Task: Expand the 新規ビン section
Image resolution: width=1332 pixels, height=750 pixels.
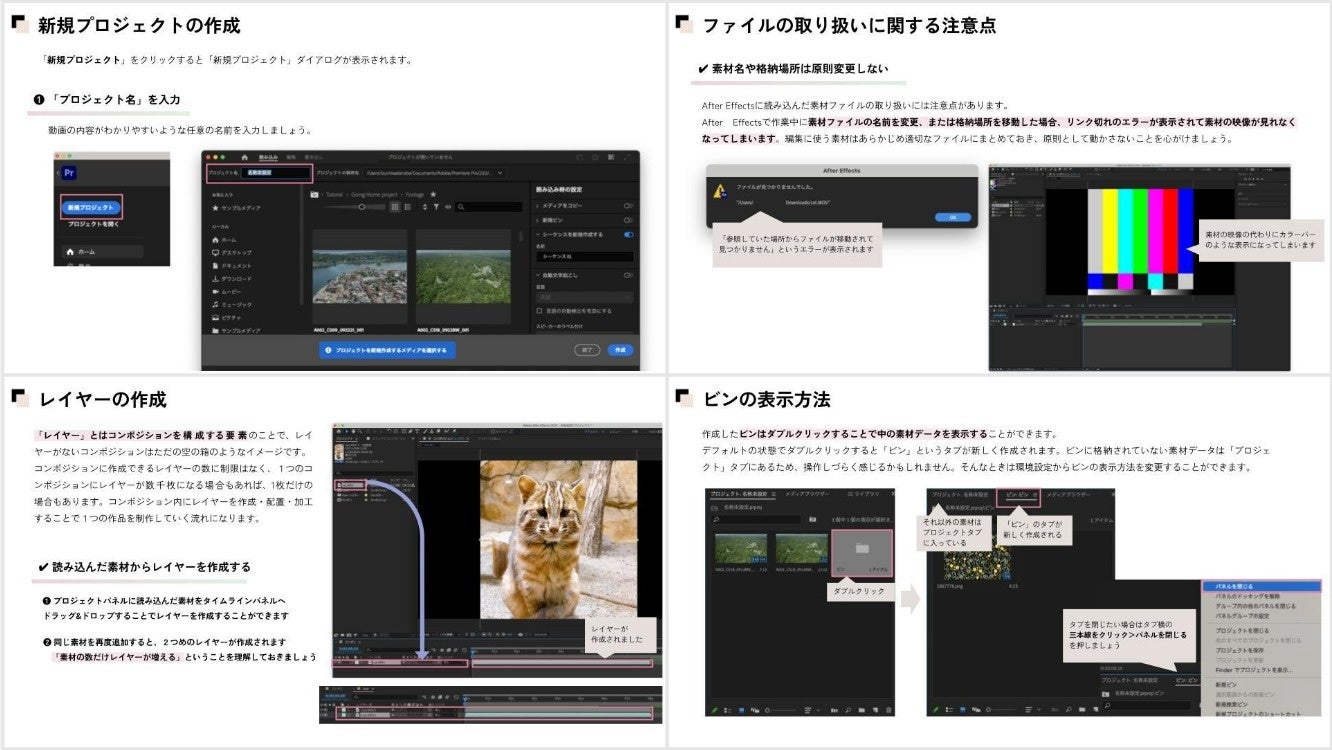Action: pos(539,220)
